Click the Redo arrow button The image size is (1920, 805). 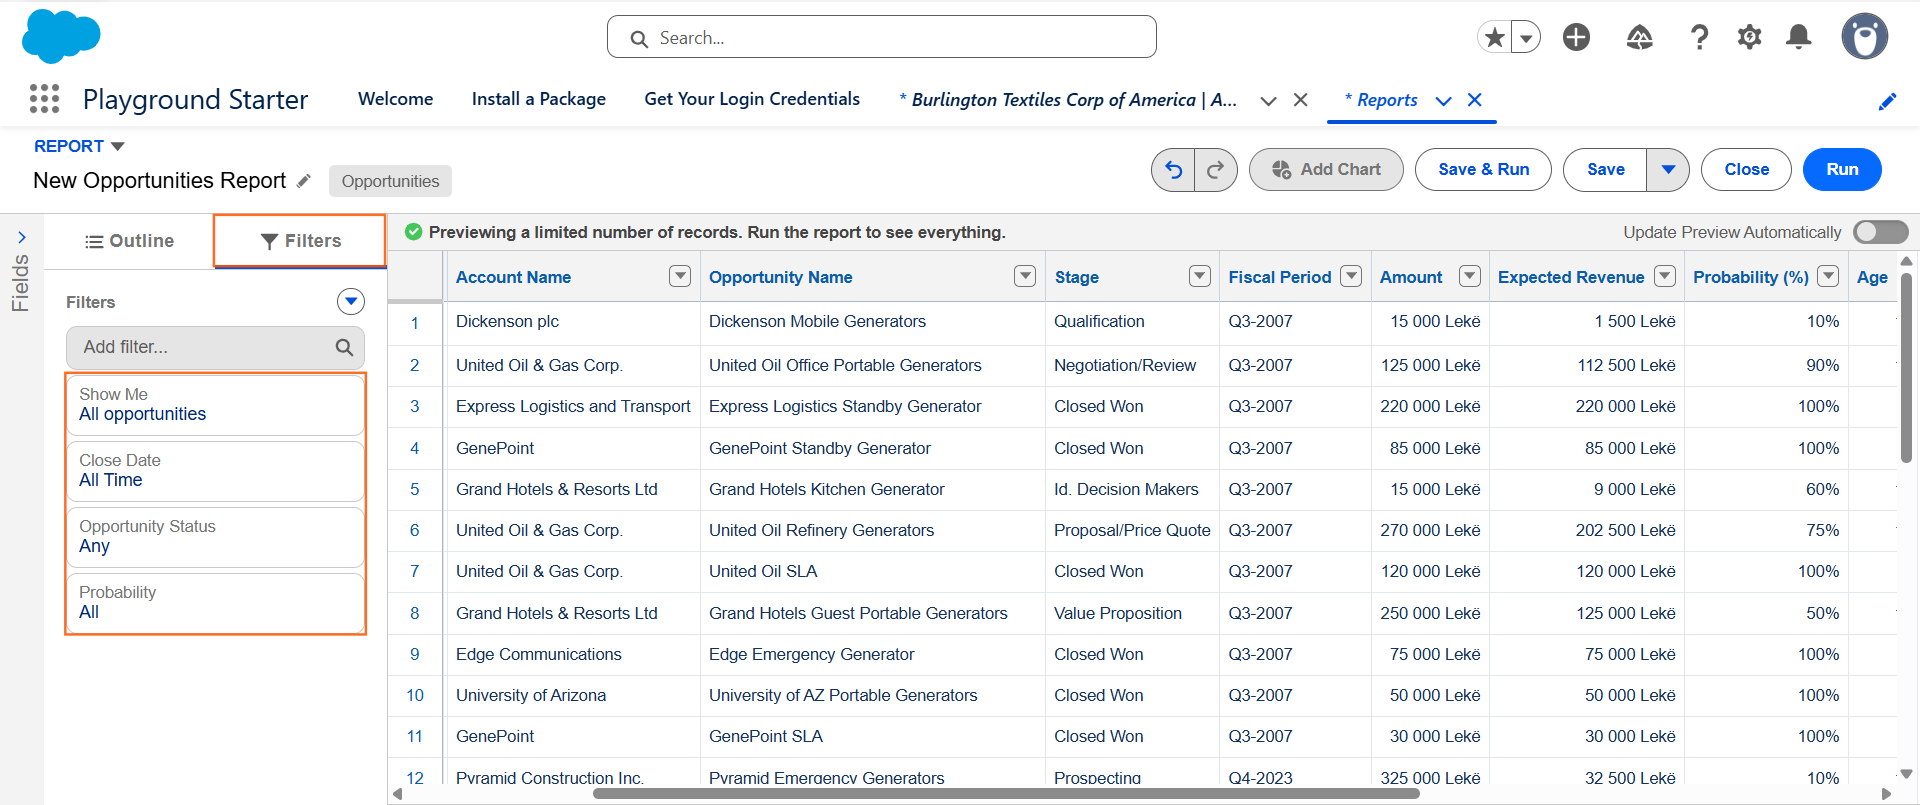1216,170
